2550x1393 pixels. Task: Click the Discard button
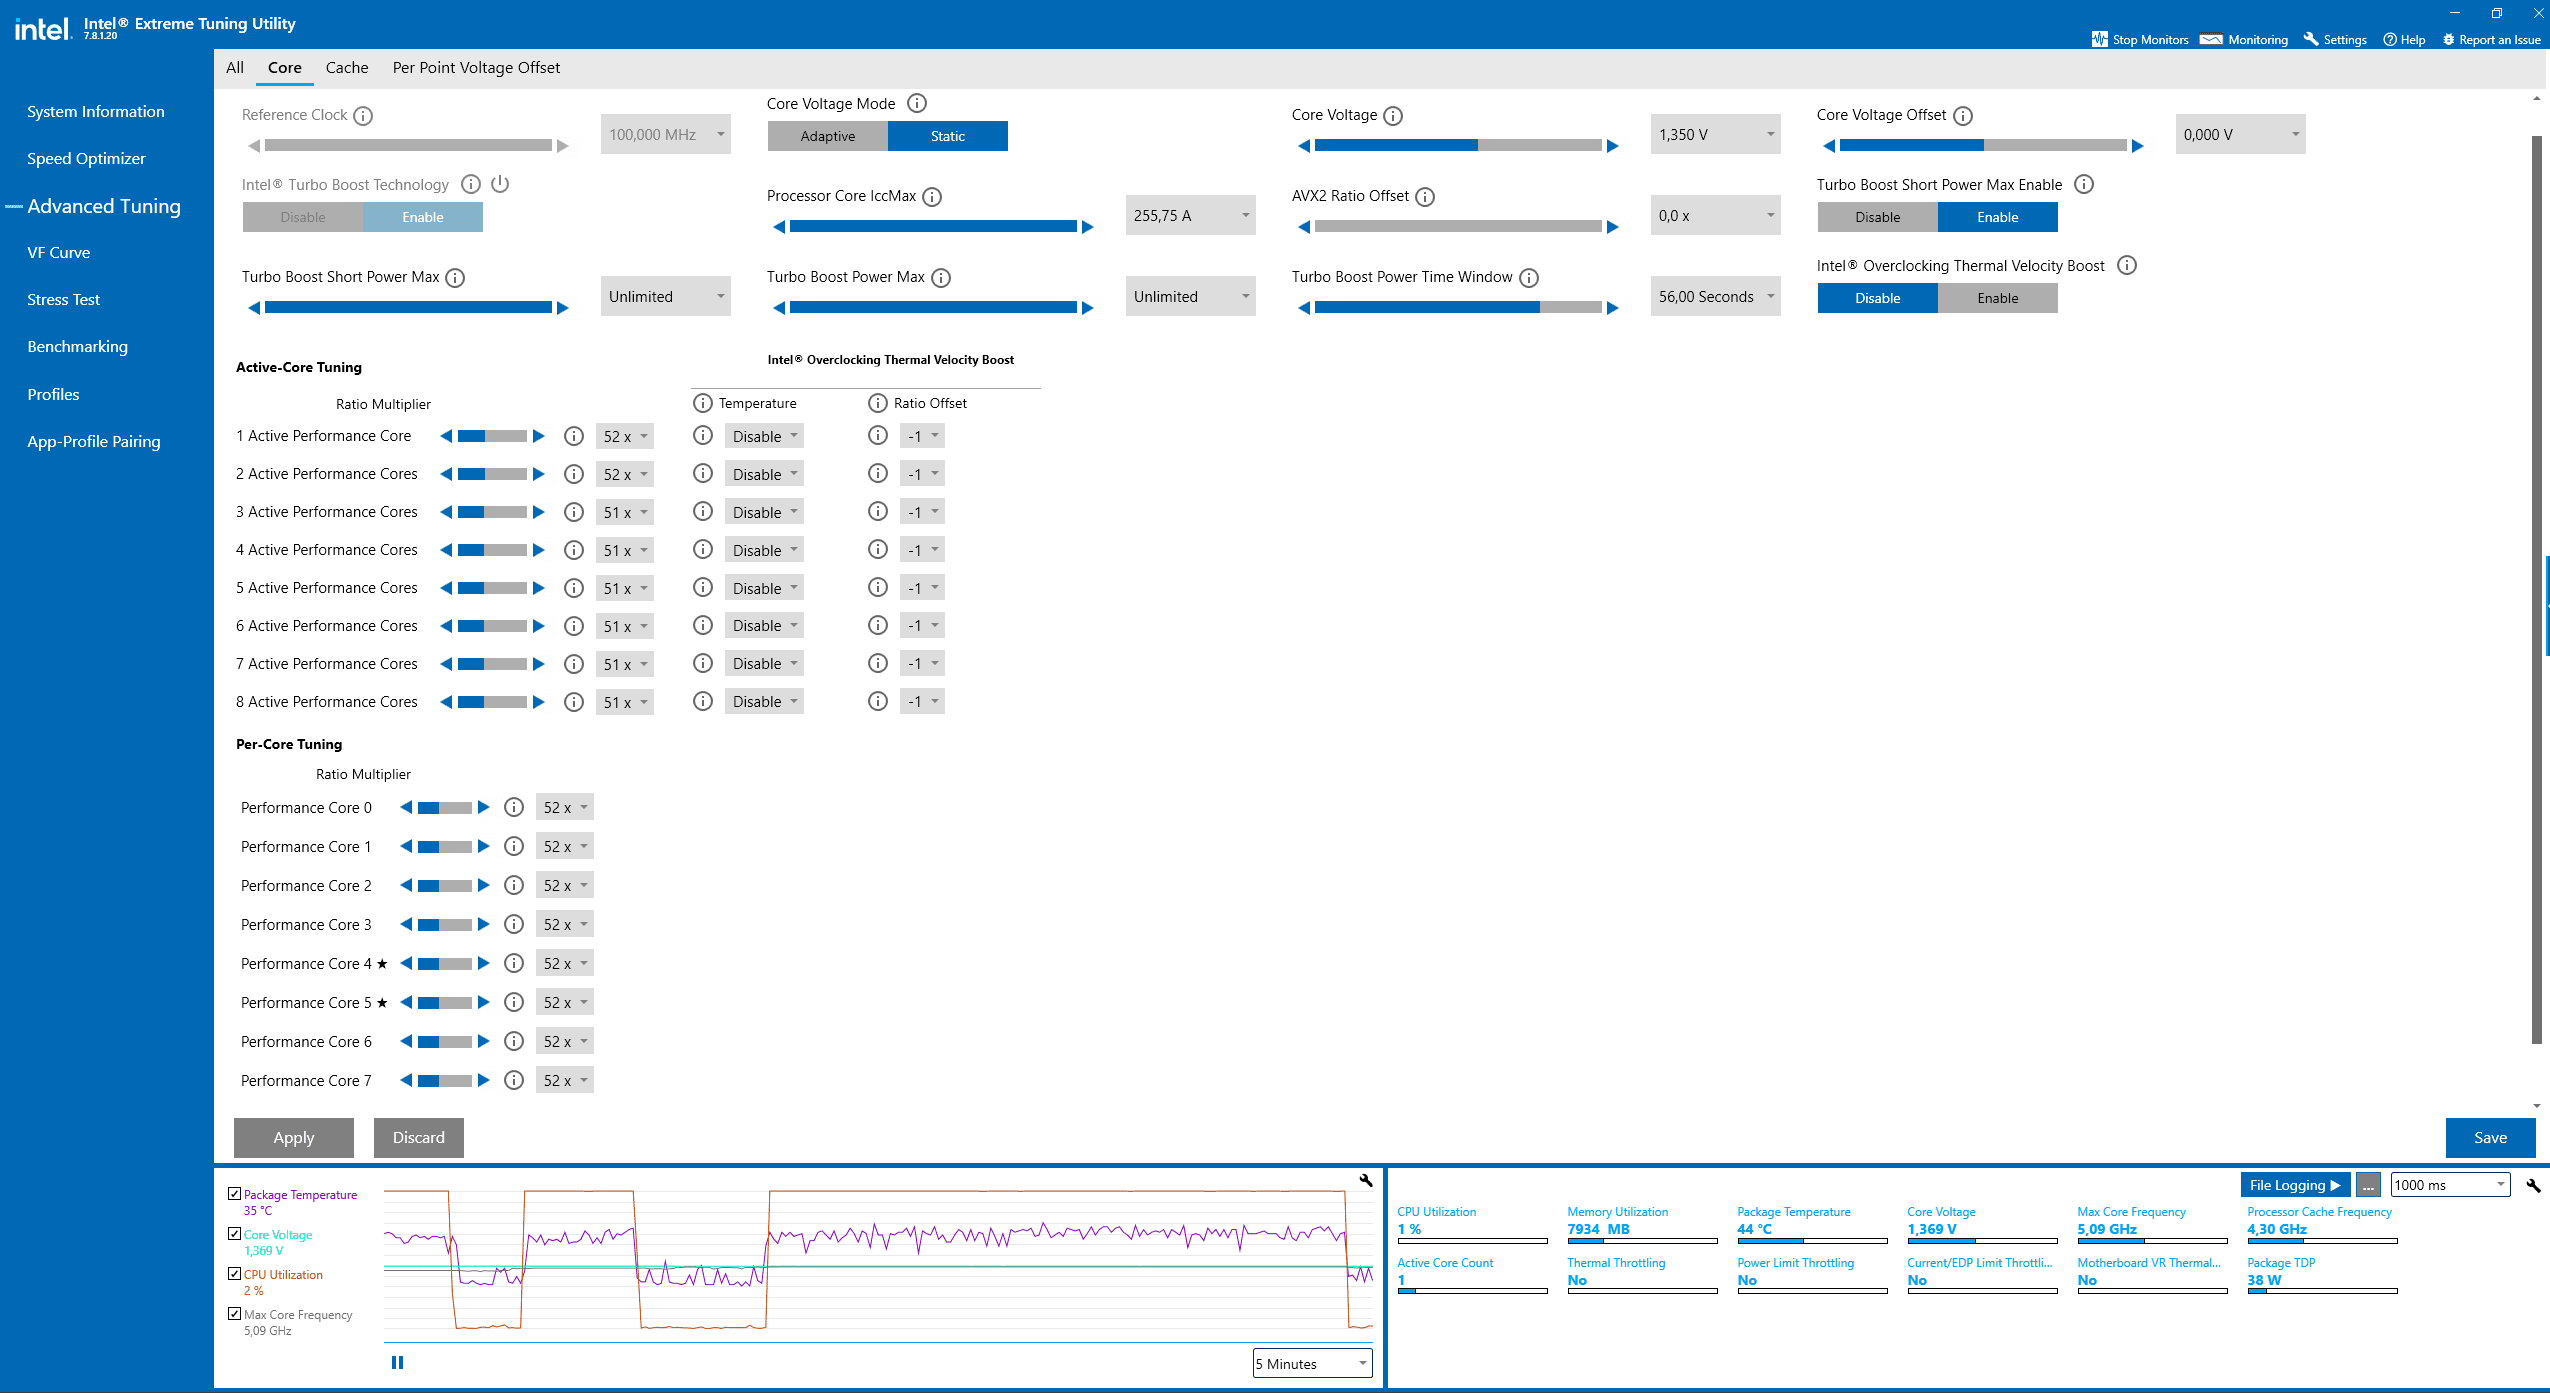(419, 1138)
